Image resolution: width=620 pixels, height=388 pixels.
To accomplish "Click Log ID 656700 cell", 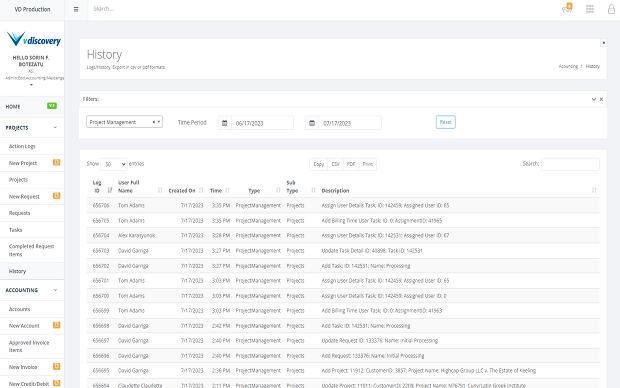I will point(101,296).
